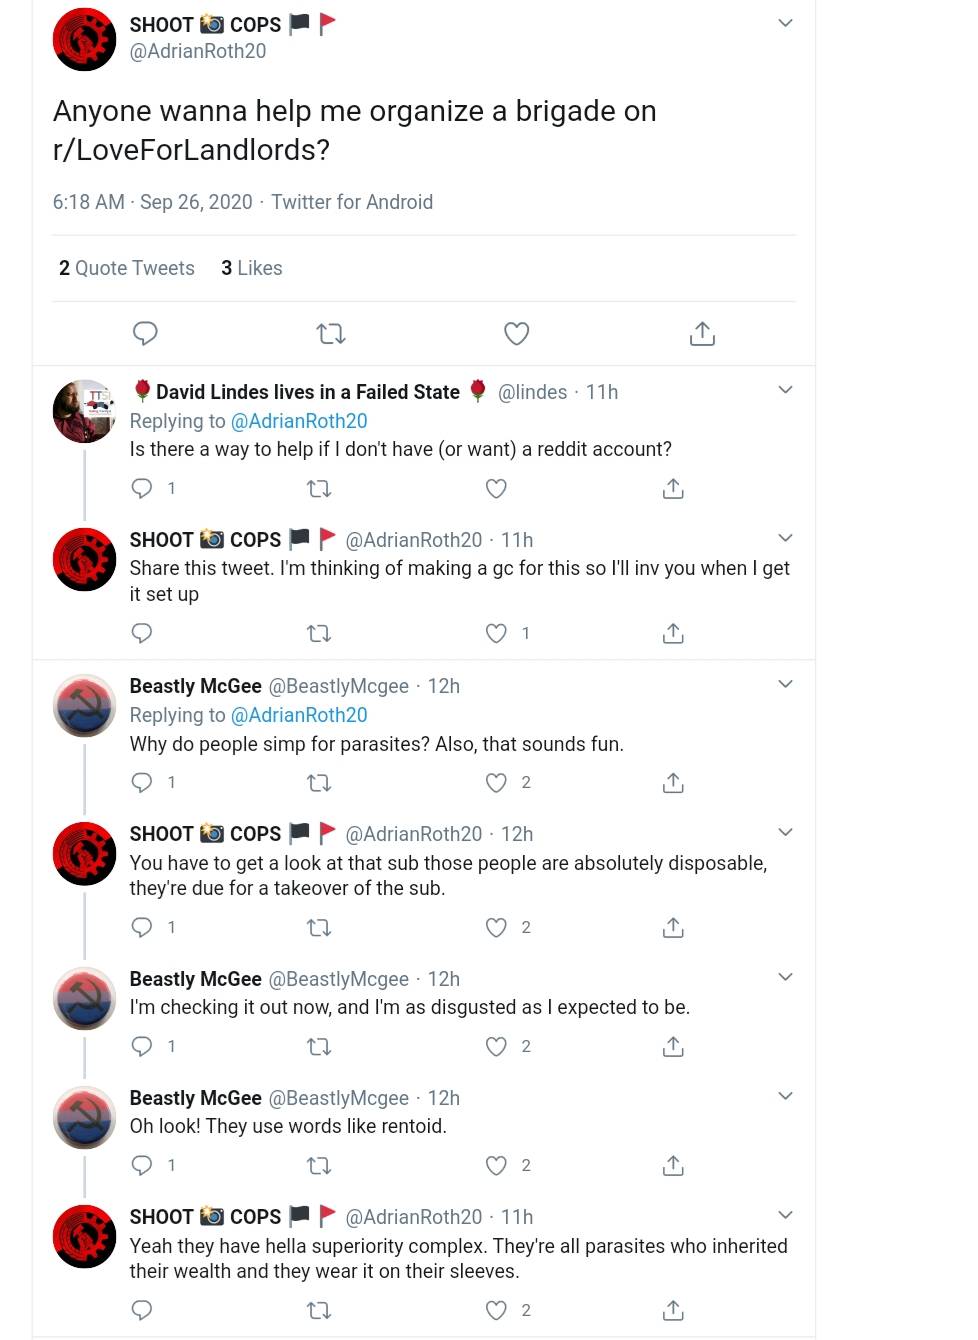
Task: Retweet David Lindes' reply
Action: tap(319, 488)
